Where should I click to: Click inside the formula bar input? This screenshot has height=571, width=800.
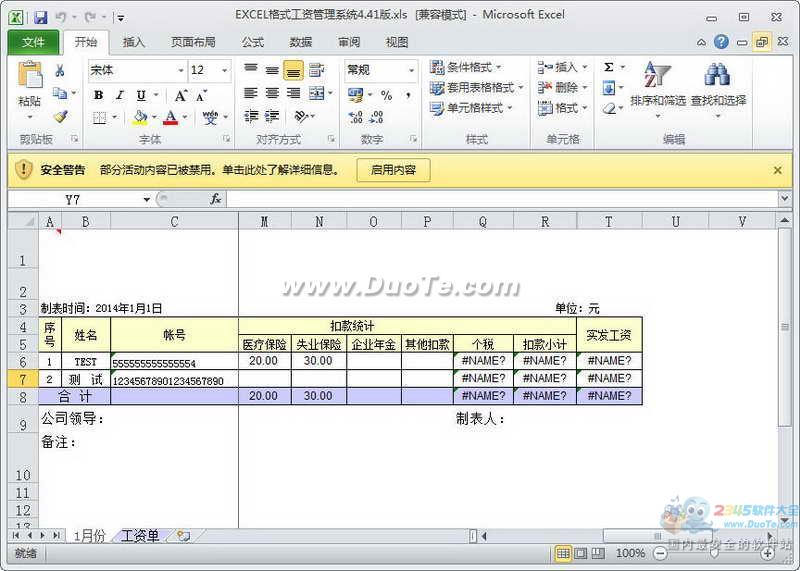pyautogui.click(x=503, y=199)
